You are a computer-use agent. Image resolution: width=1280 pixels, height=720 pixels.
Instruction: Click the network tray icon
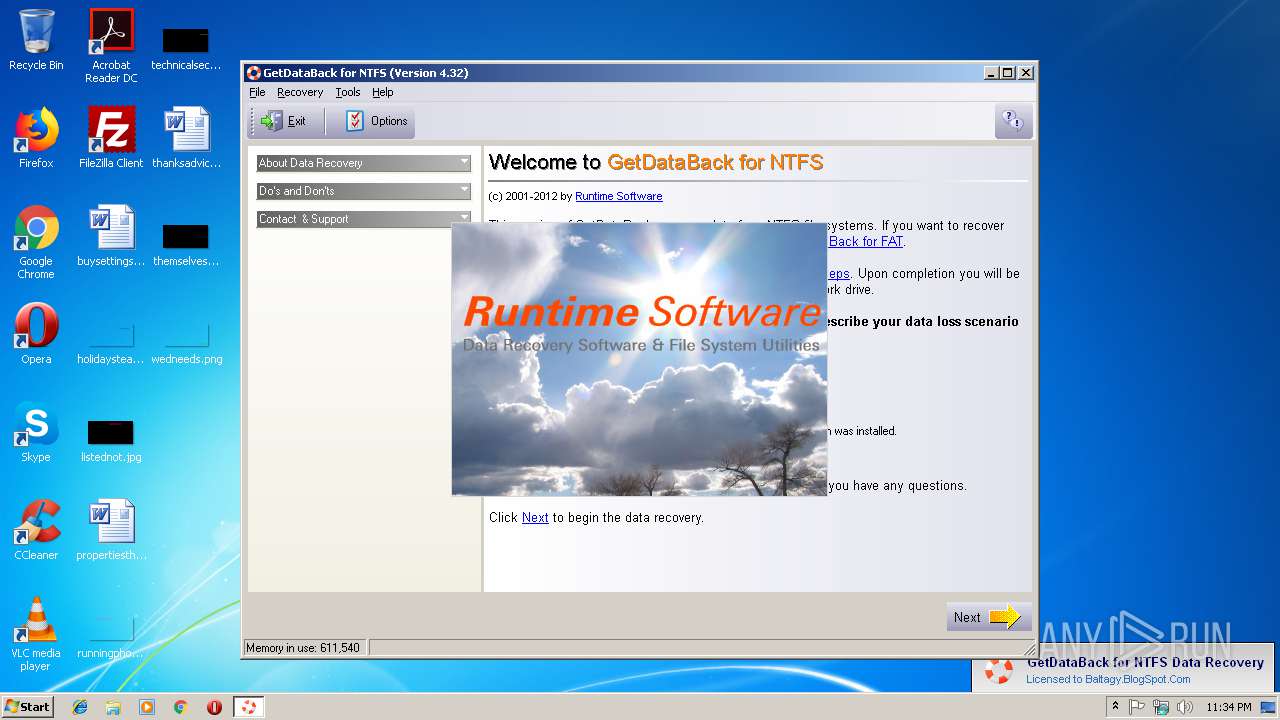(1161, 707)
